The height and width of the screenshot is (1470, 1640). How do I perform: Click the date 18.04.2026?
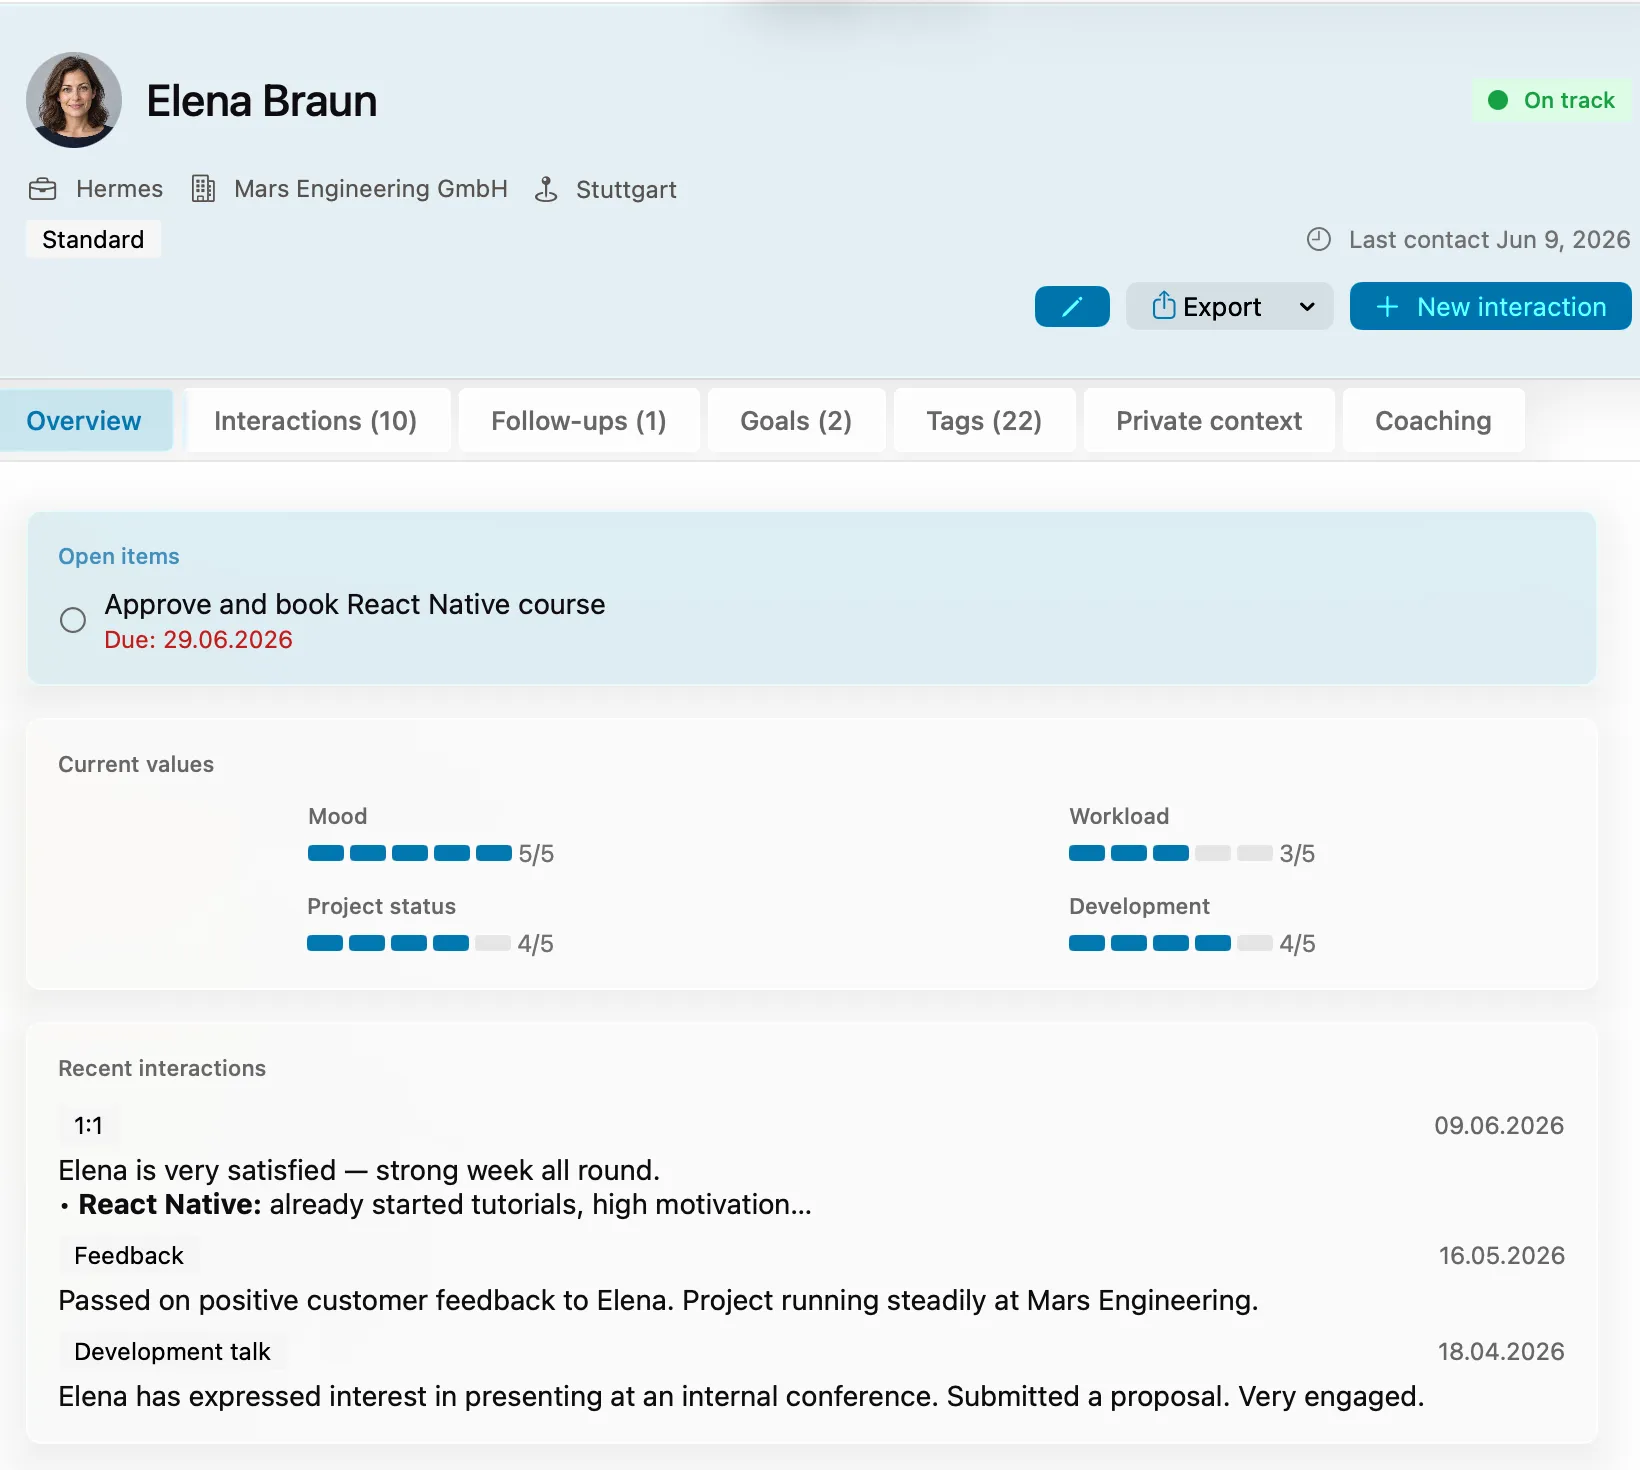[x=1501, y=1352]
